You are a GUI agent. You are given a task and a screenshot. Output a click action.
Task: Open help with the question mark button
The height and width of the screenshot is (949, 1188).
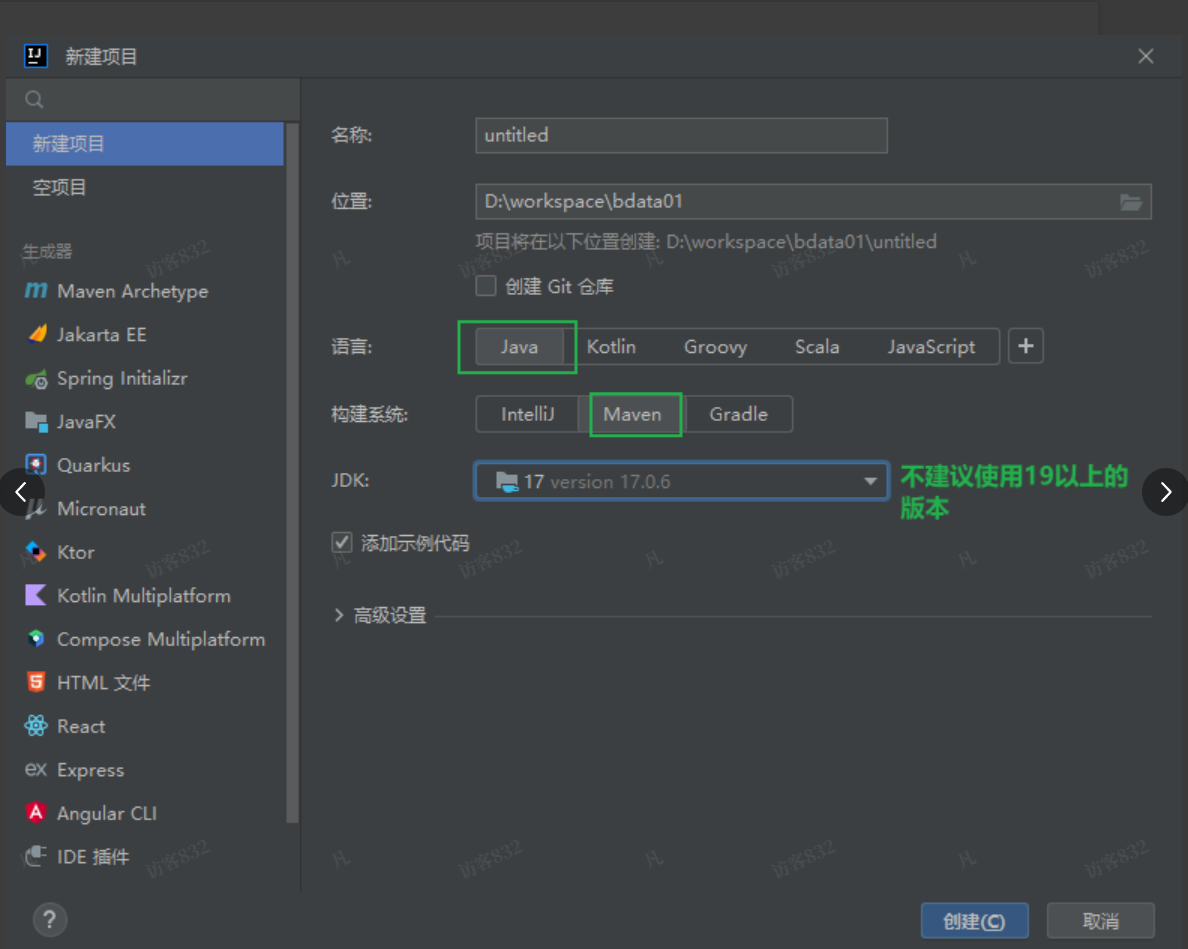click(50, 919)
